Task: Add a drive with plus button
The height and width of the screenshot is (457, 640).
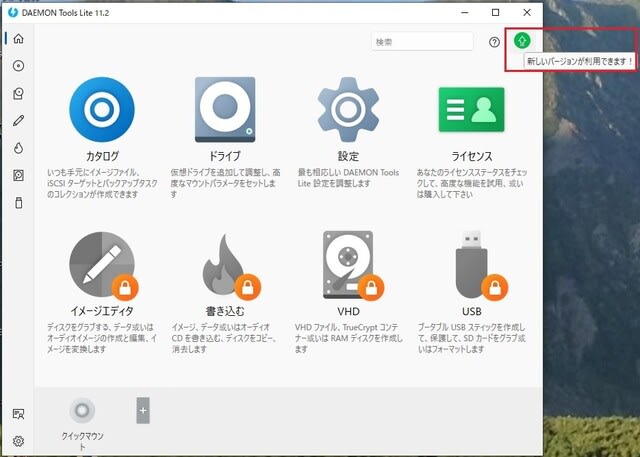Action: click(x=143, y=410)
